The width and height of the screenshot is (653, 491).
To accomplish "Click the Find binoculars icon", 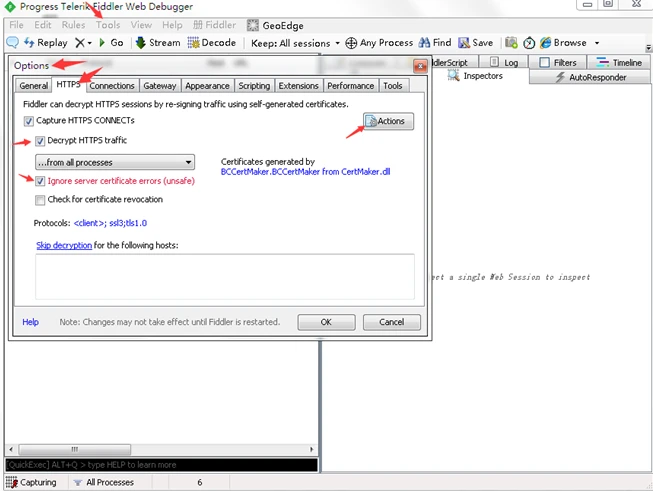I will point(424,42).
